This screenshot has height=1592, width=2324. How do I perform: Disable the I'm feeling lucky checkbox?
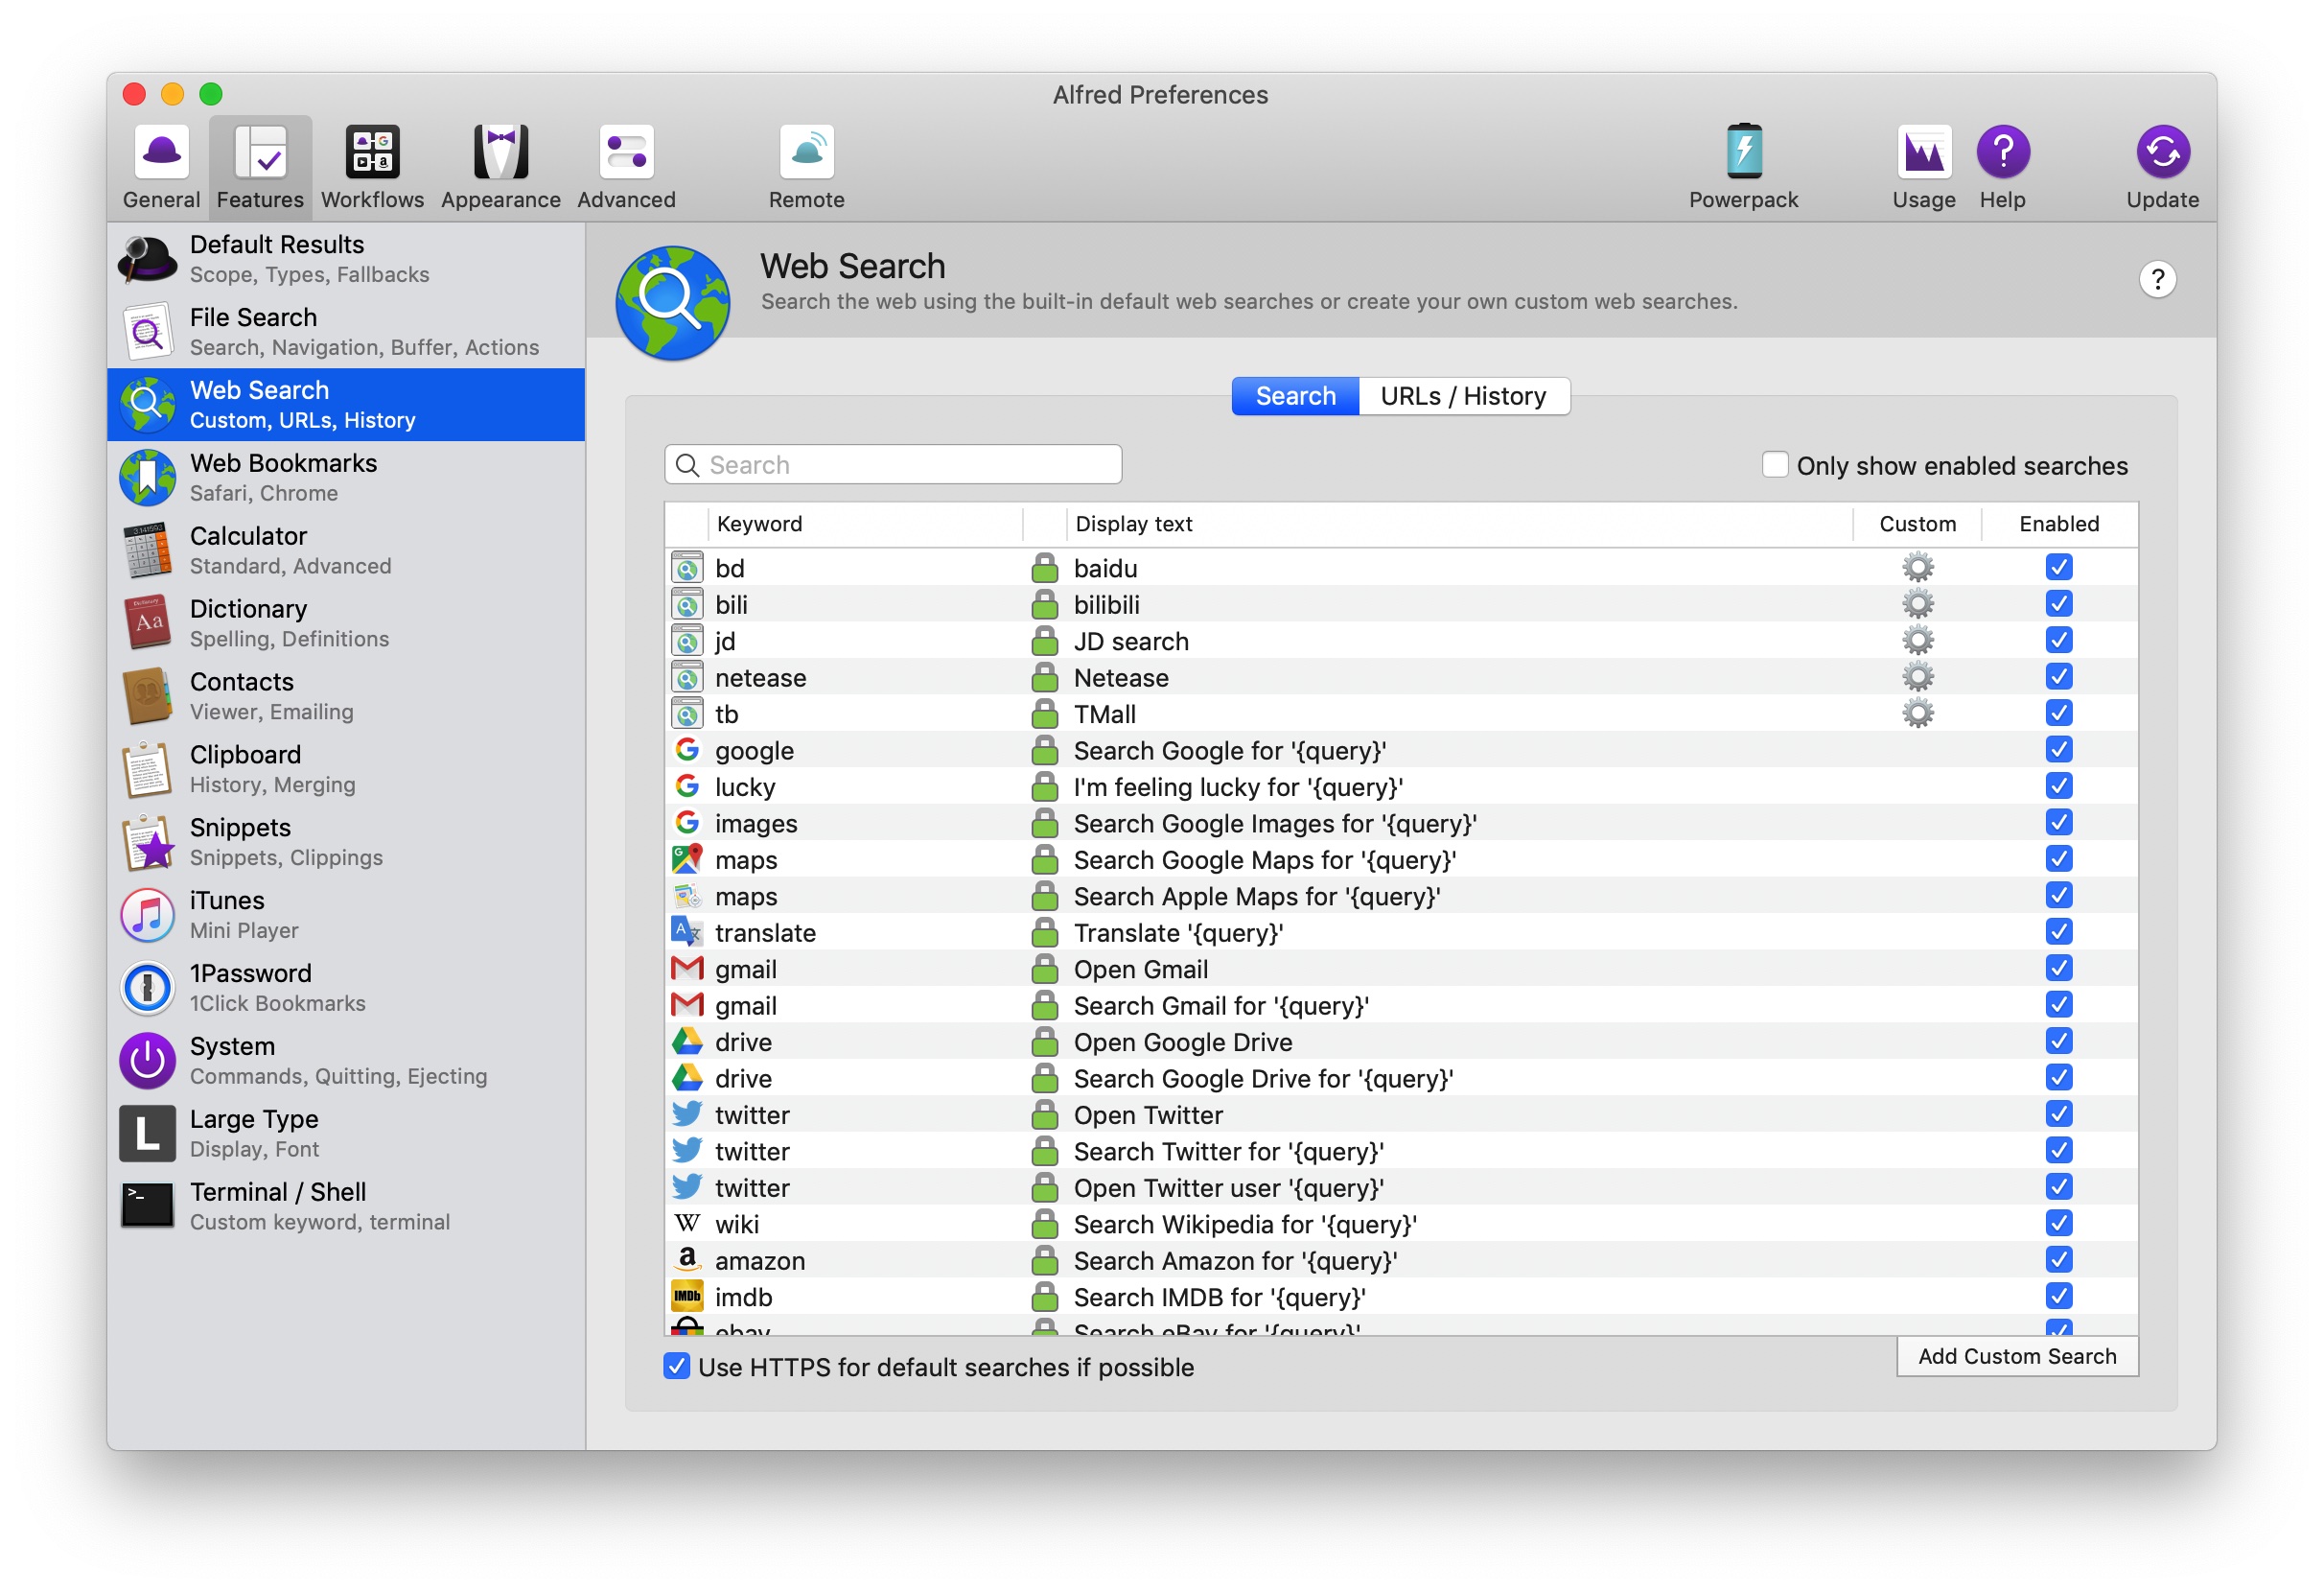pos(2058,787)
